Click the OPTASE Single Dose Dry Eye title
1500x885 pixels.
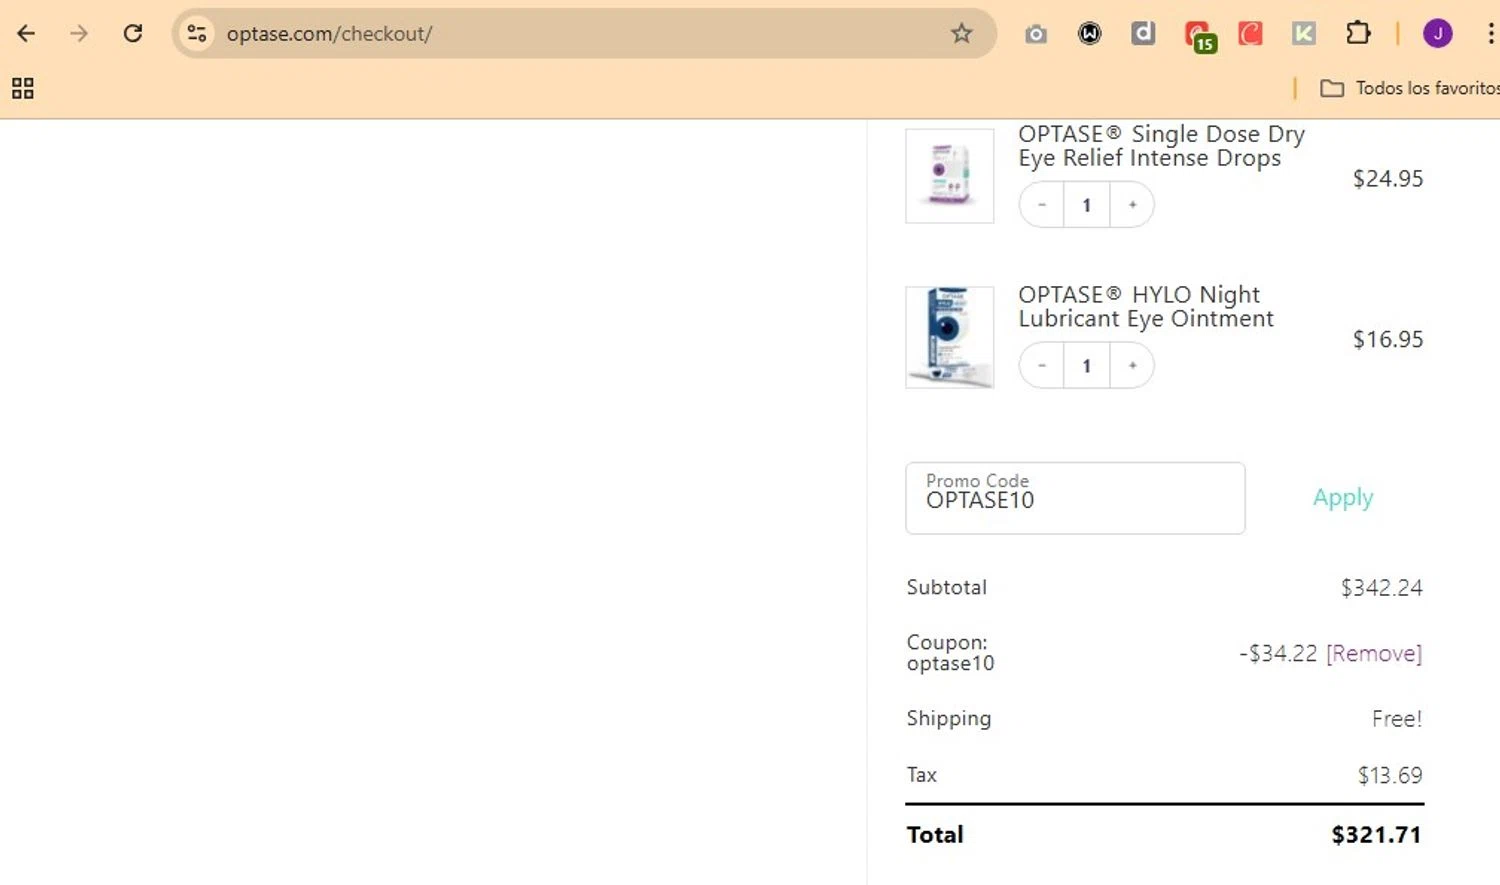coord(1161,146)
